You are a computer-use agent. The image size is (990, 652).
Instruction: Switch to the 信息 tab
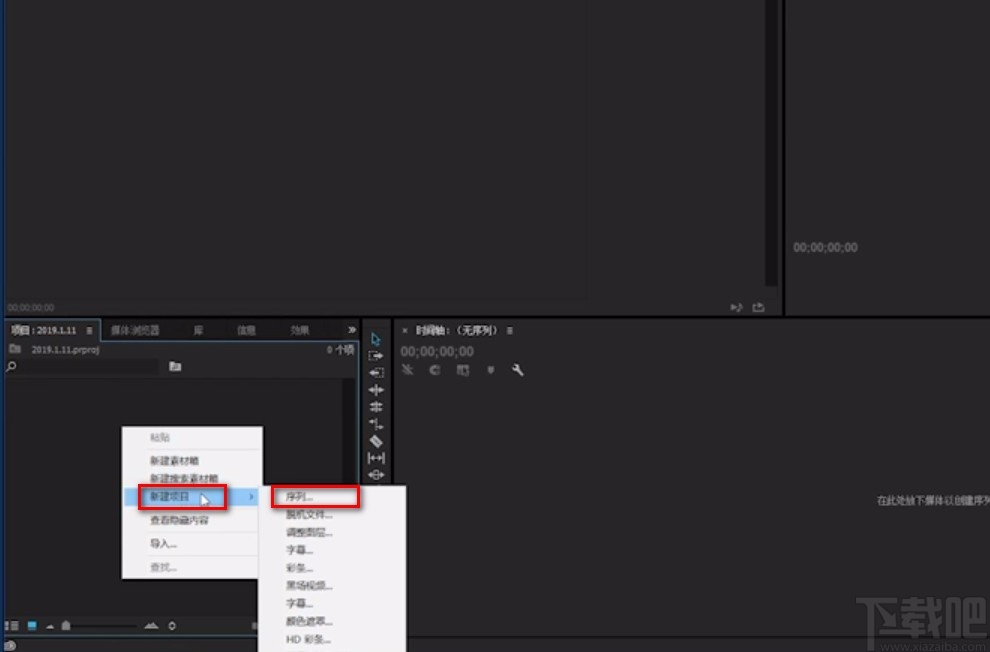(x=246, y=330)
